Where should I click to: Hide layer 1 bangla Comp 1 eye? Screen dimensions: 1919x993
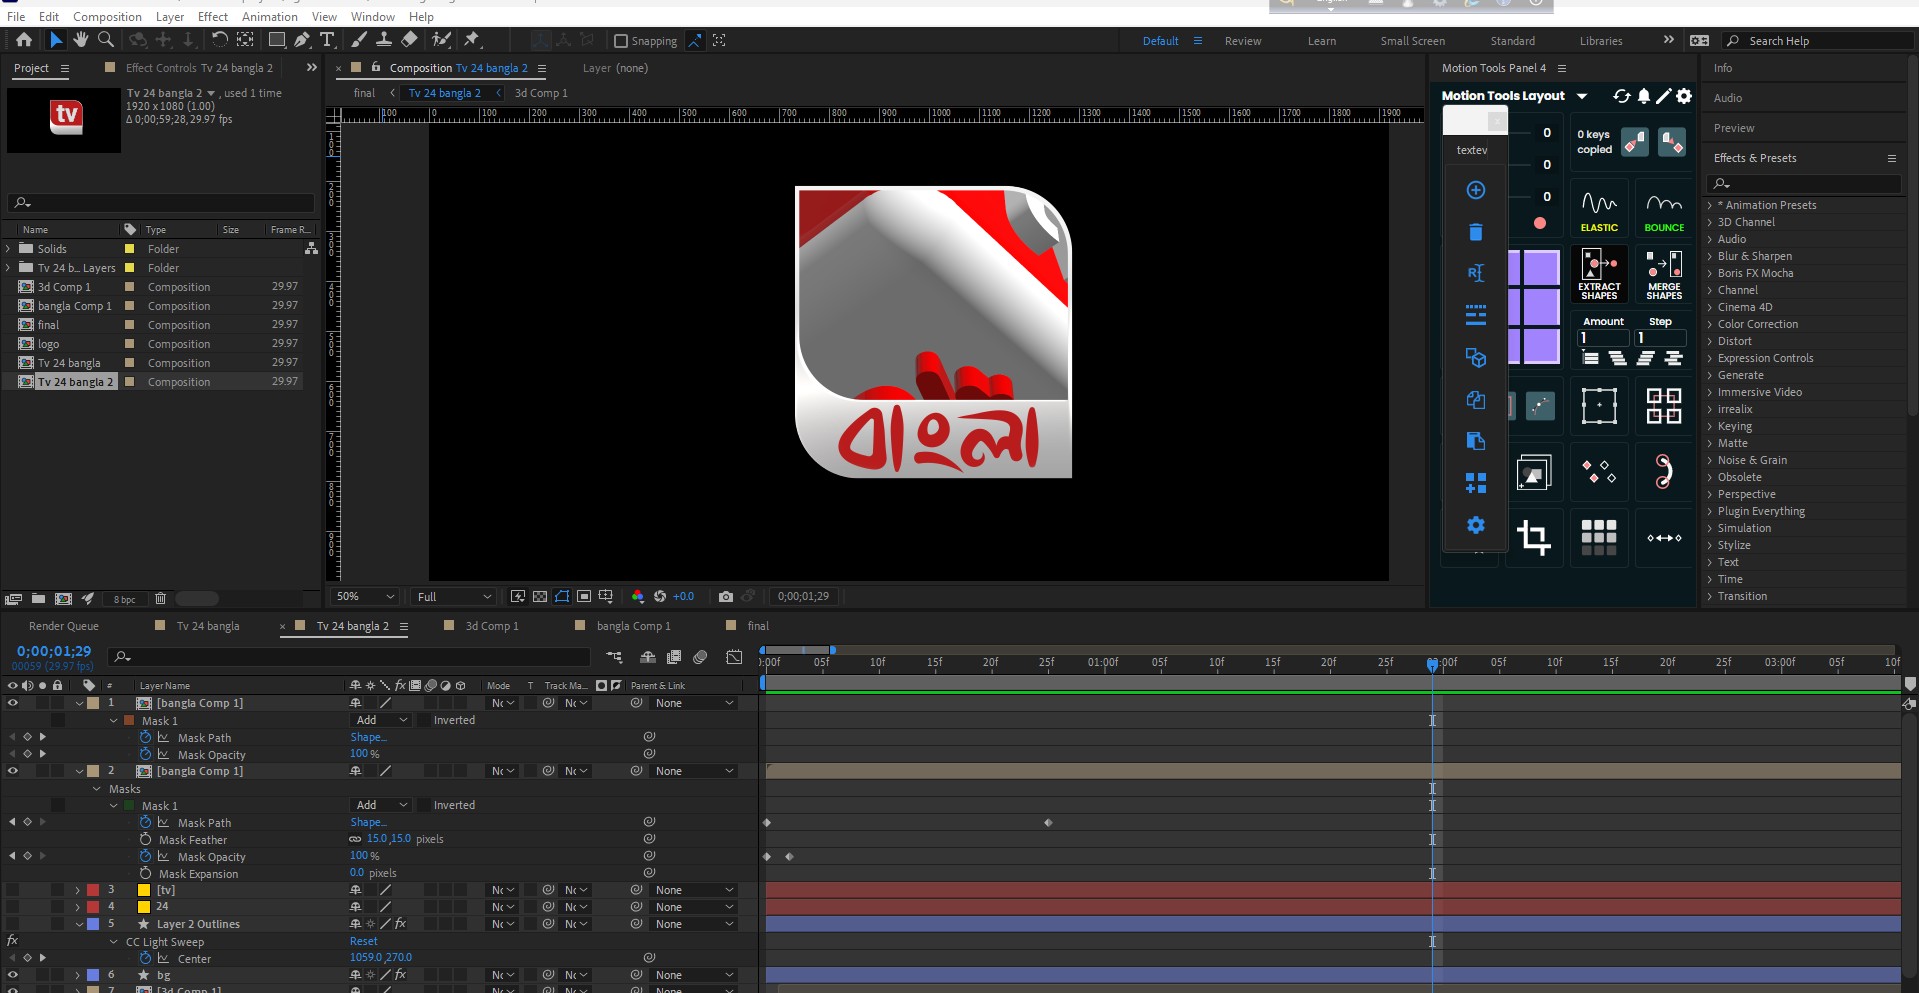[x=13, y=703]
